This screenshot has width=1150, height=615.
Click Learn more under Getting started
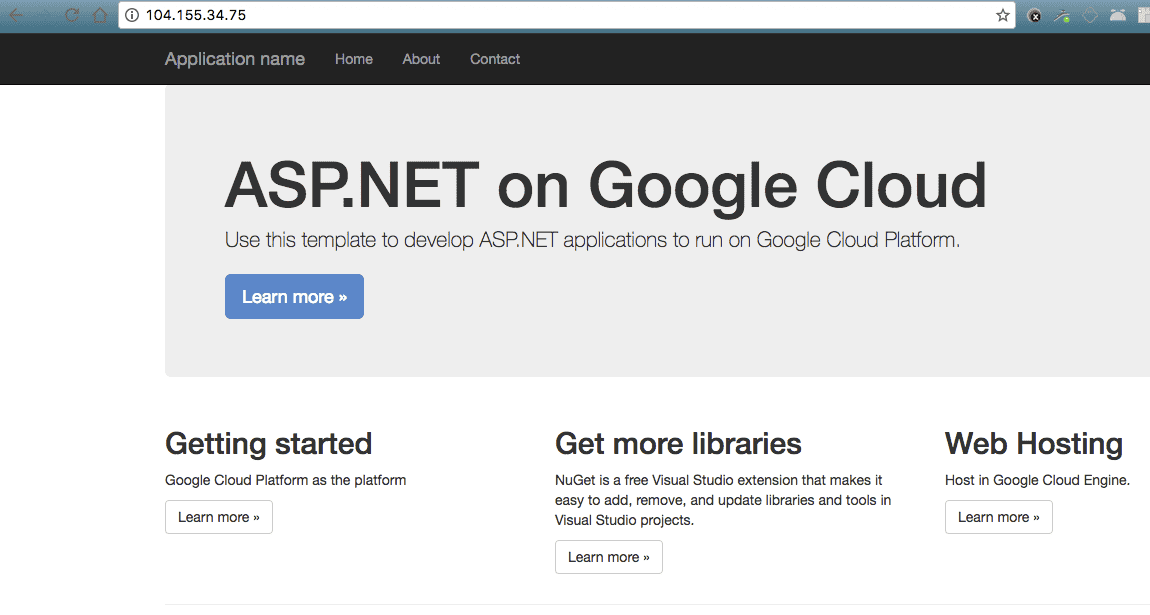click(x=218, y=517)
